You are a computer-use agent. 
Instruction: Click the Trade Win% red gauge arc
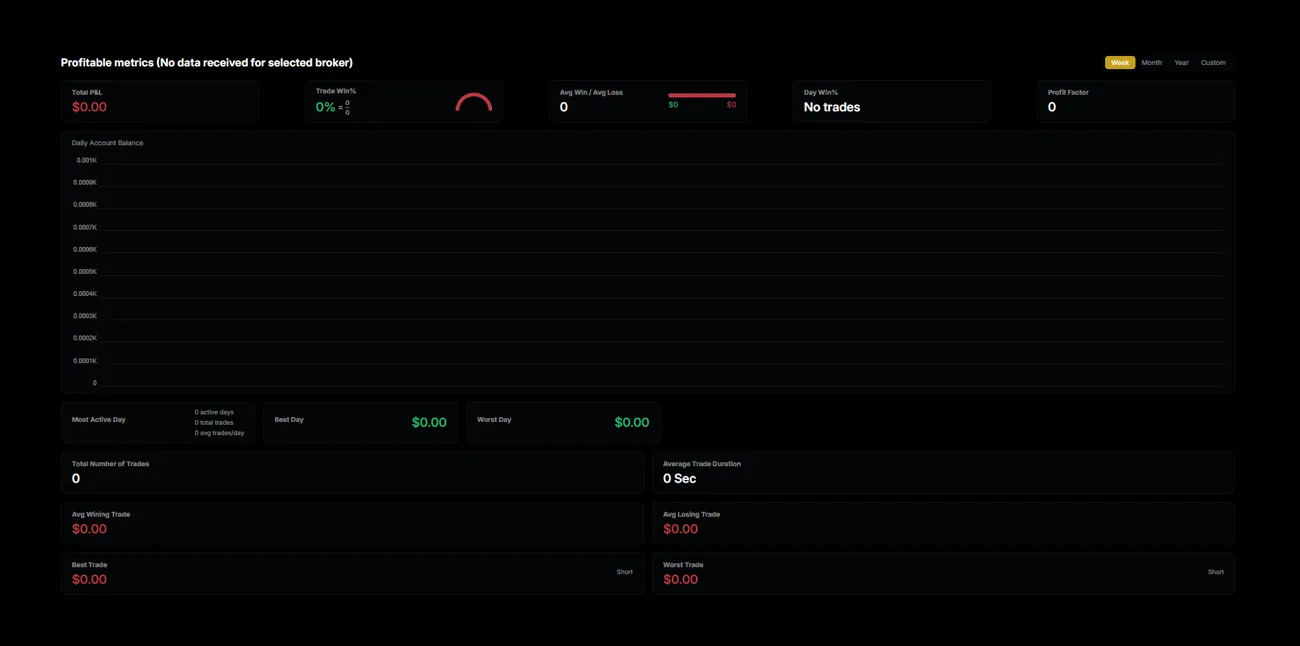(x=473, y=102)
